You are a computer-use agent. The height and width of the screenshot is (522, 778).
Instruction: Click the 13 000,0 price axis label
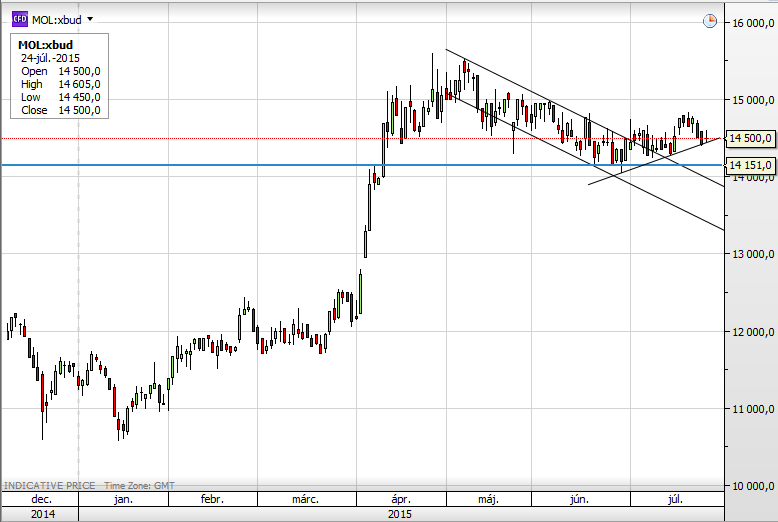[753, 254]
